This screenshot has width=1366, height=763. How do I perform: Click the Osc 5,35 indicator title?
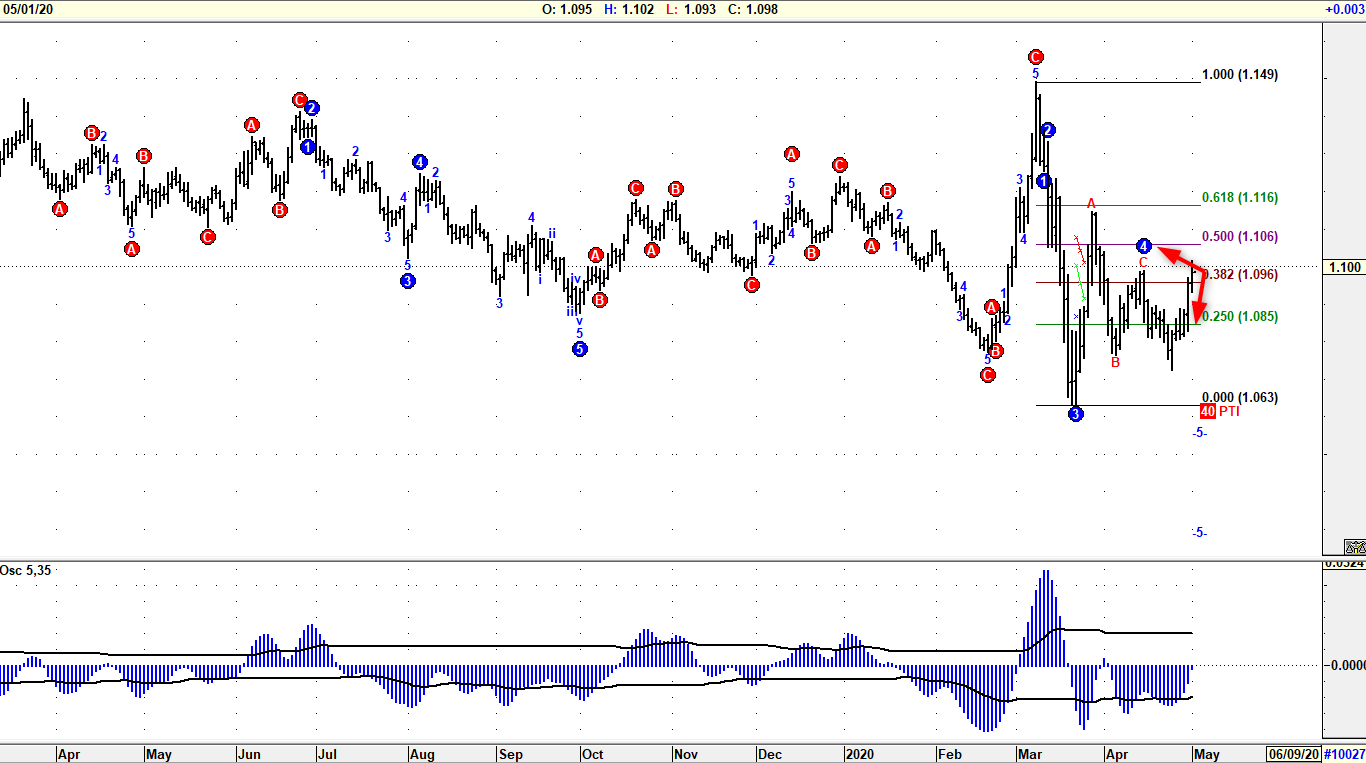pyautogui.click(x=25, y=570)
